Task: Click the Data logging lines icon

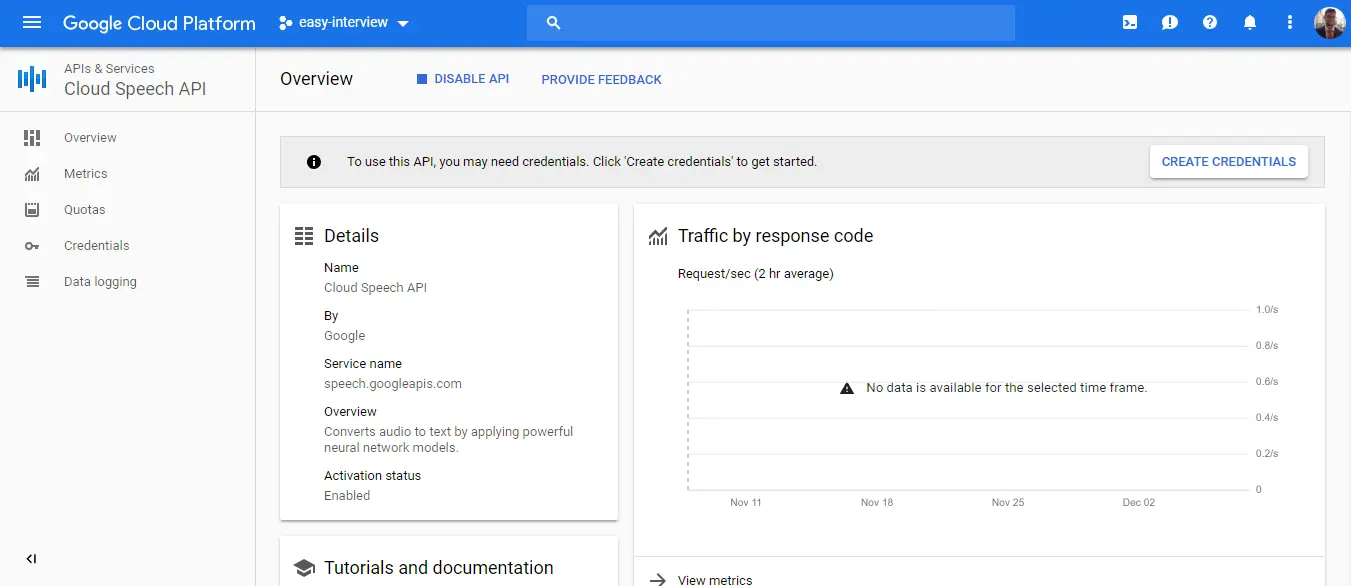Action: click(x=32, y=282)
